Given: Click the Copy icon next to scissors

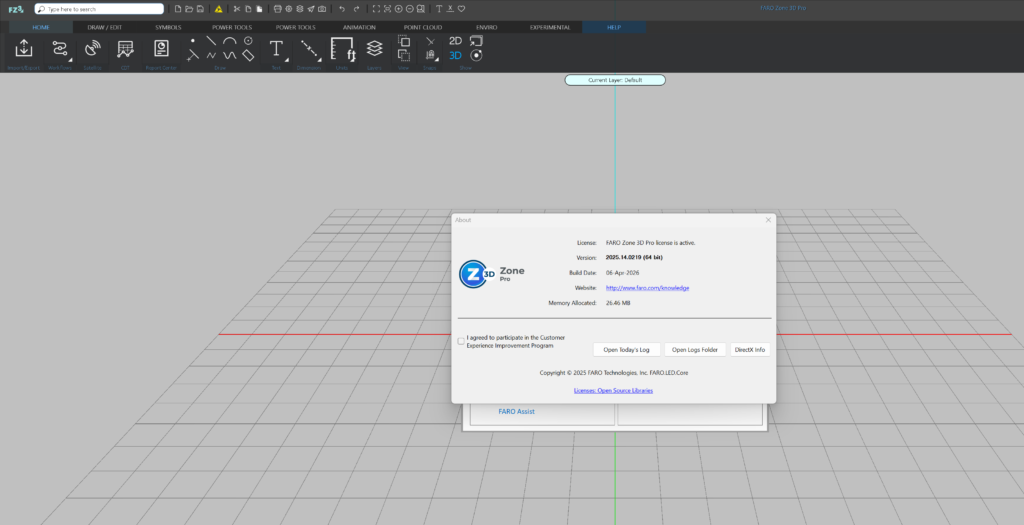Looking at the screenshot, I should click(x=248, y=9).
